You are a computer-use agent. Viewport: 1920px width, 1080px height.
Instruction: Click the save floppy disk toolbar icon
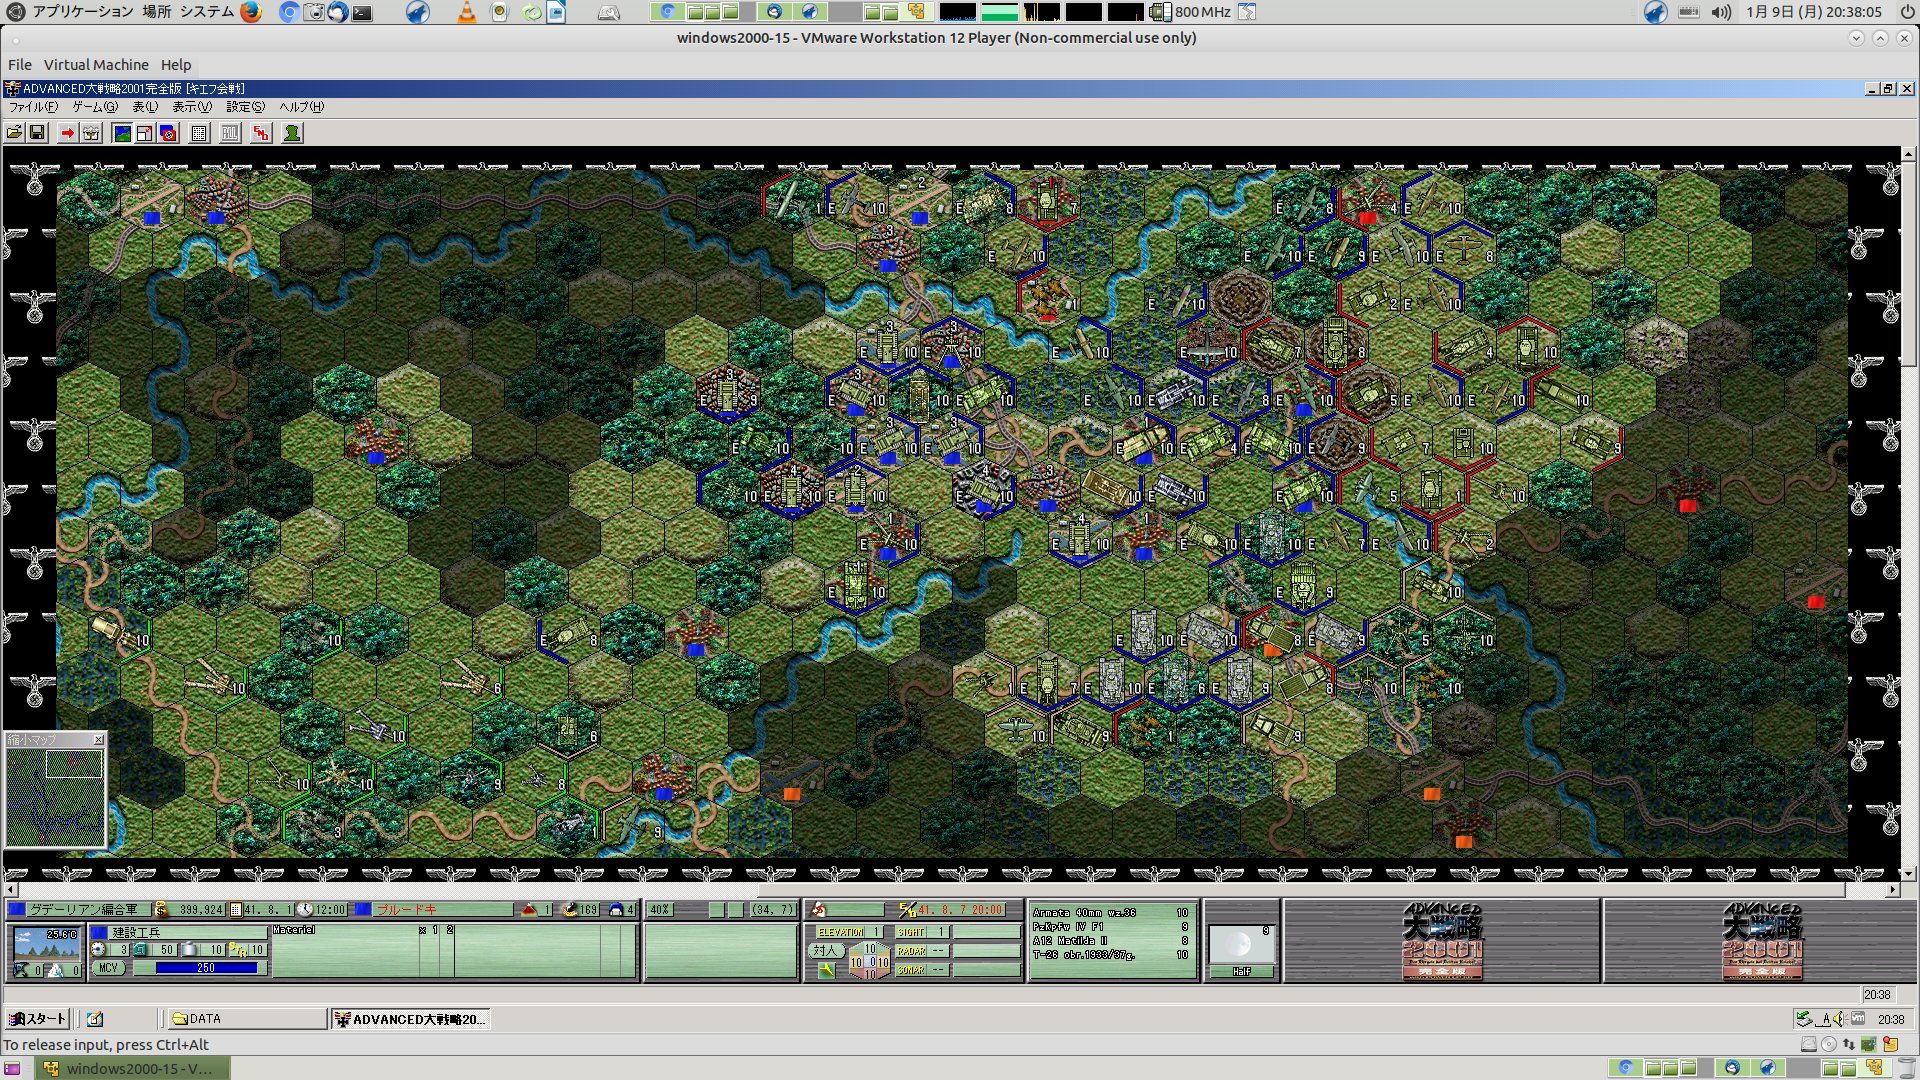pos(37,133)
